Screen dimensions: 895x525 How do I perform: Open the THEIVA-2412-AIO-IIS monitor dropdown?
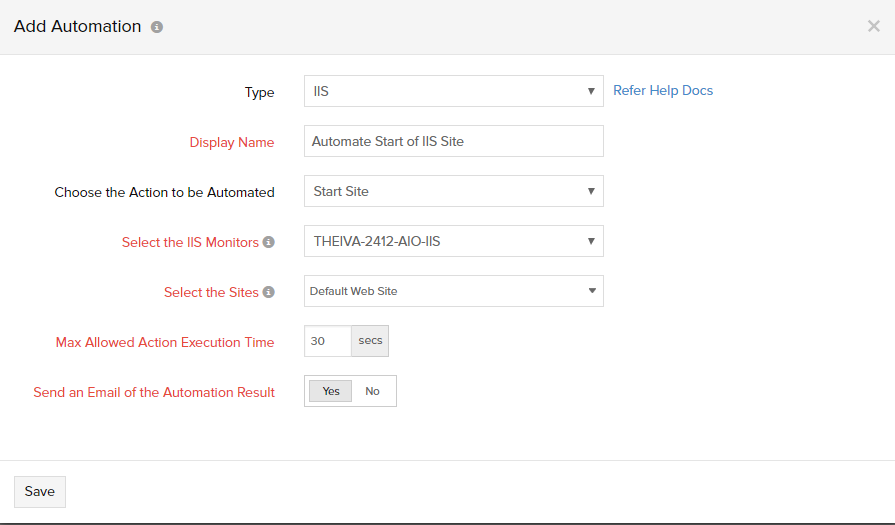click(x=454, y=241)
